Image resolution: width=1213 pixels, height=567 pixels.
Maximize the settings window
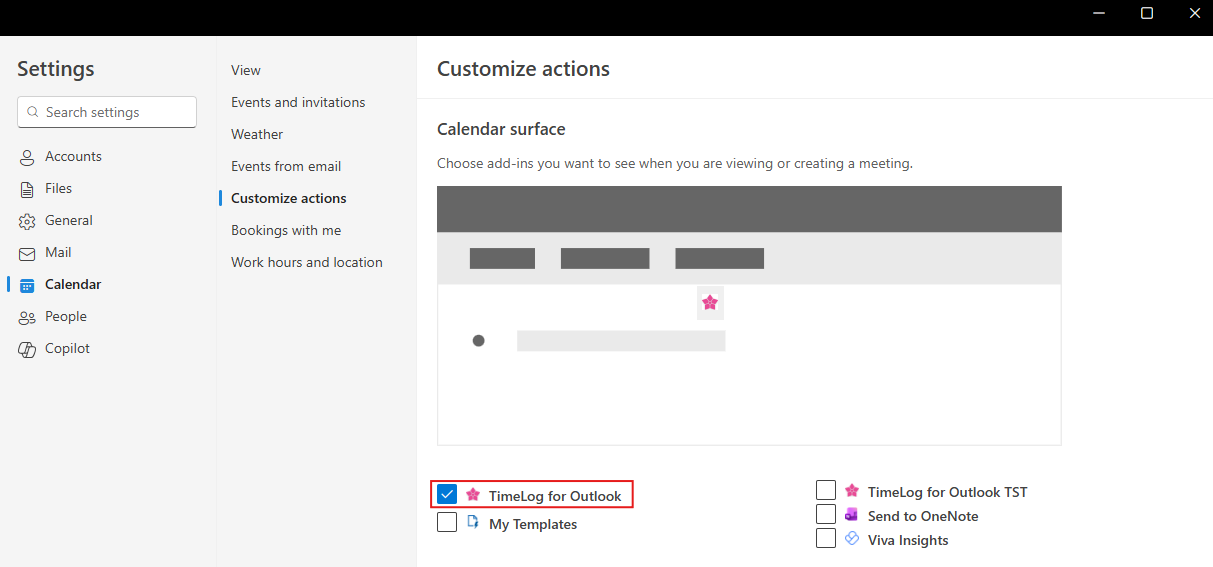click(1147, 13)
